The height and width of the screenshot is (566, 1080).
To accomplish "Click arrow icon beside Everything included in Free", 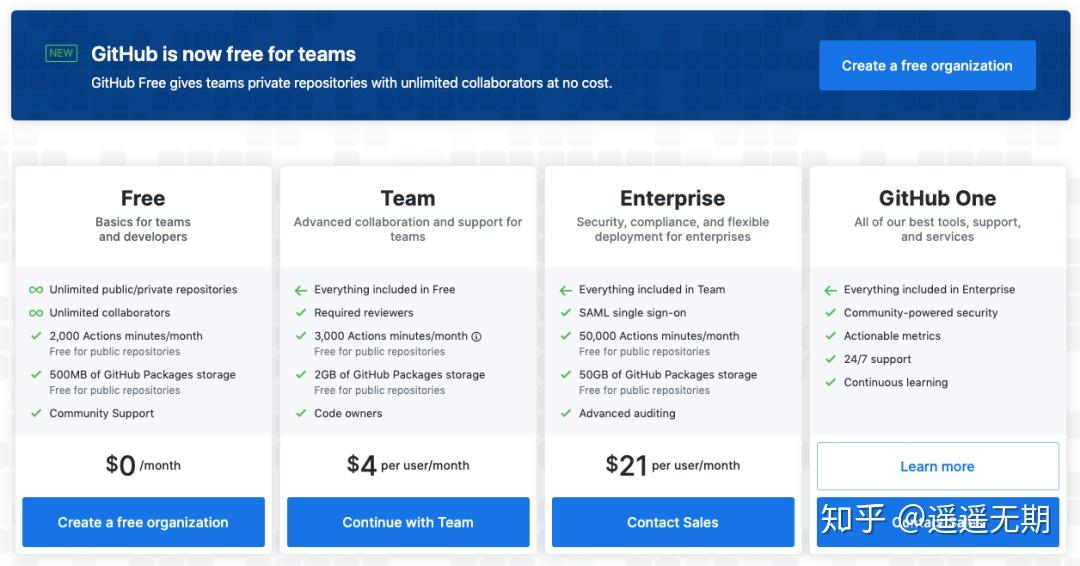I will (x=300, y=290).
